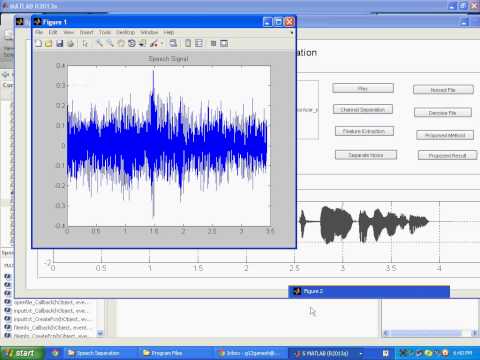480x360 pixels.
Task: Expand the Brush tool color dropdown arrow
Action: (162, 44)
